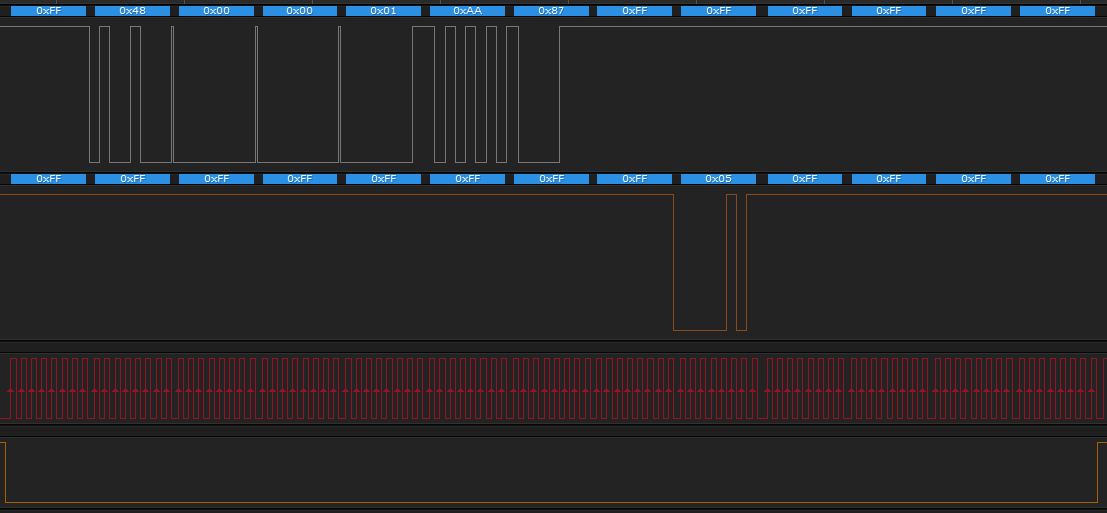Click the 0x00 bubble right after 0x48
The width and height of the screenshot is (1107, 513).
pos(217,11)
